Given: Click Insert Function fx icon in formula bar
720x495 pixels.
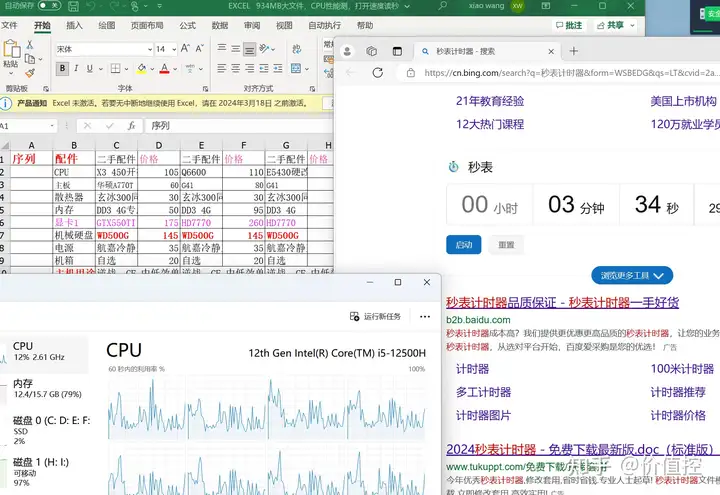Looking at the screenshot, I should point(131,125).
